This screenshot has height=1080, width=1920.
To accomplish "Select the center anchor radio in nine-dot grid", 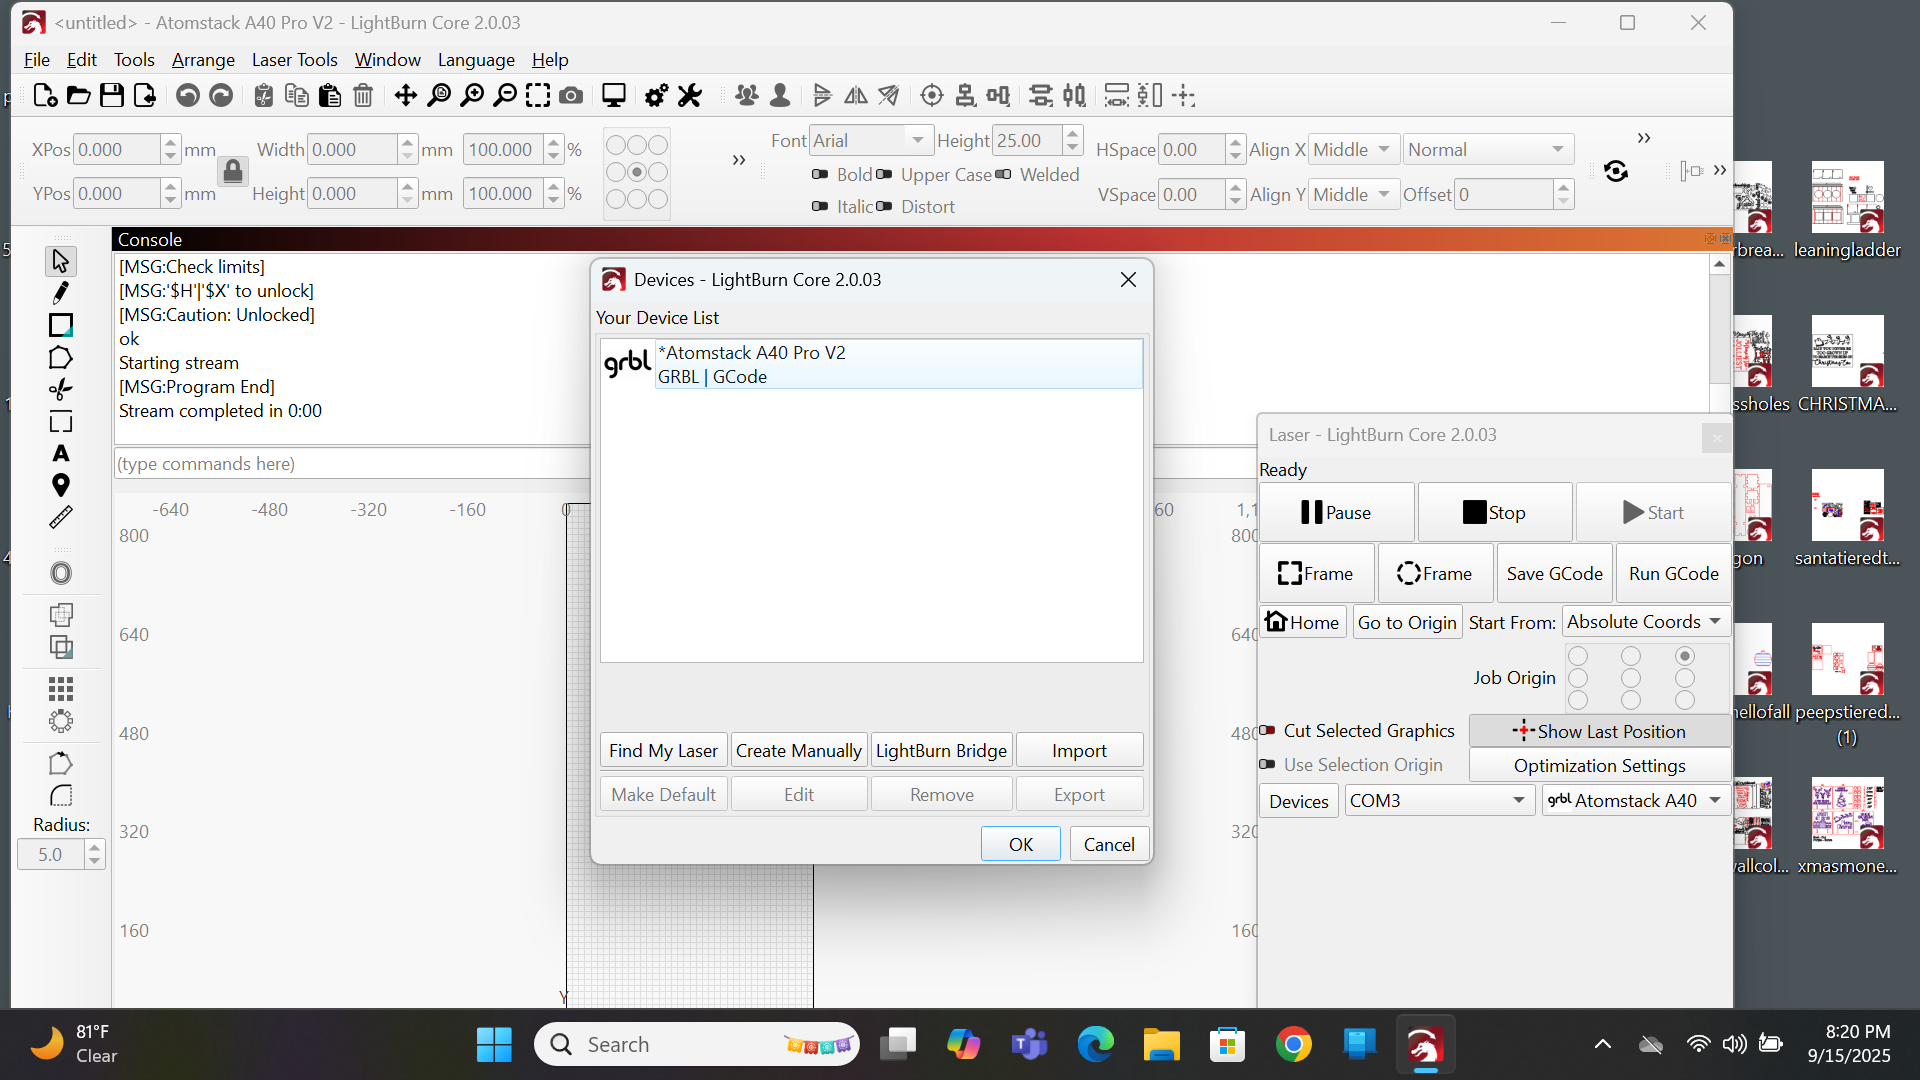I will click(x=637, y=172).
